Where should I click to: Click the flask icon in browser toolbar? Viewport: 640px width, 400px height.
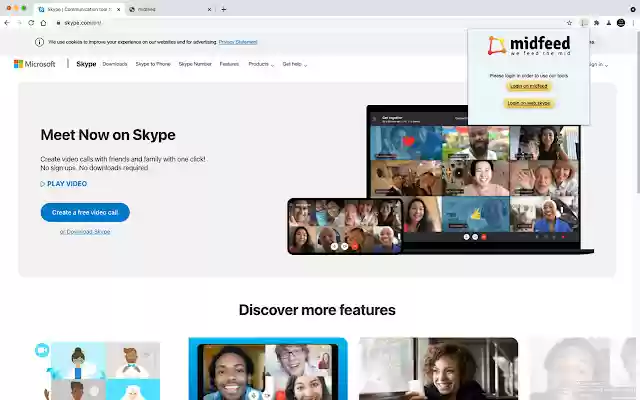(x=609, y=23)
